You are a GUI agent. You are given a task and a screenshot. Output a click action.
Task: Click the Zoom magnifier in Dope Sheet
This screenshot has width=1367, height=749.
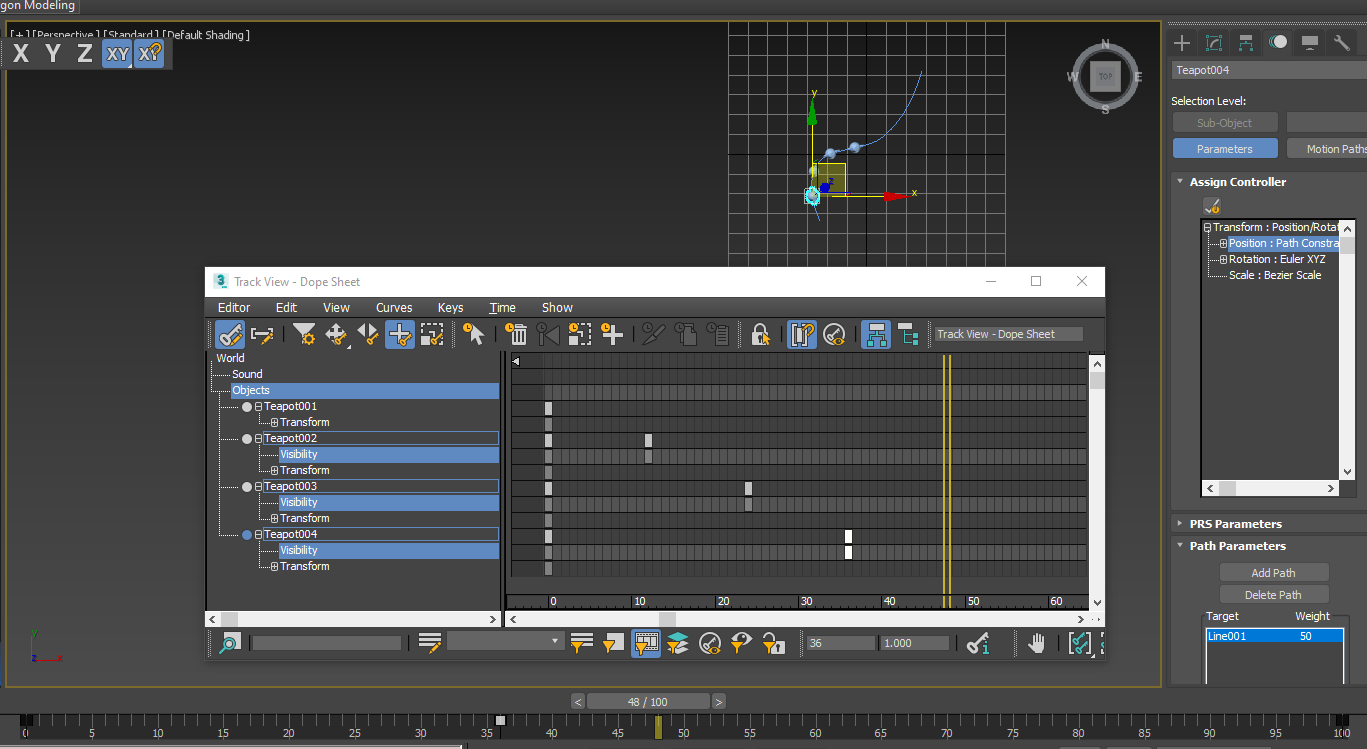[229, 643]
